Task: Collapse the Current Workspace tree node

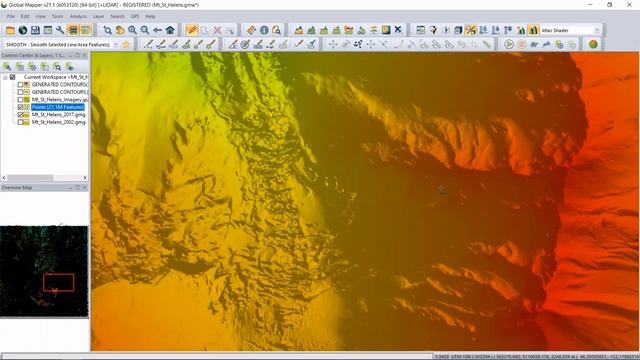Action: (x=5, y=77)
